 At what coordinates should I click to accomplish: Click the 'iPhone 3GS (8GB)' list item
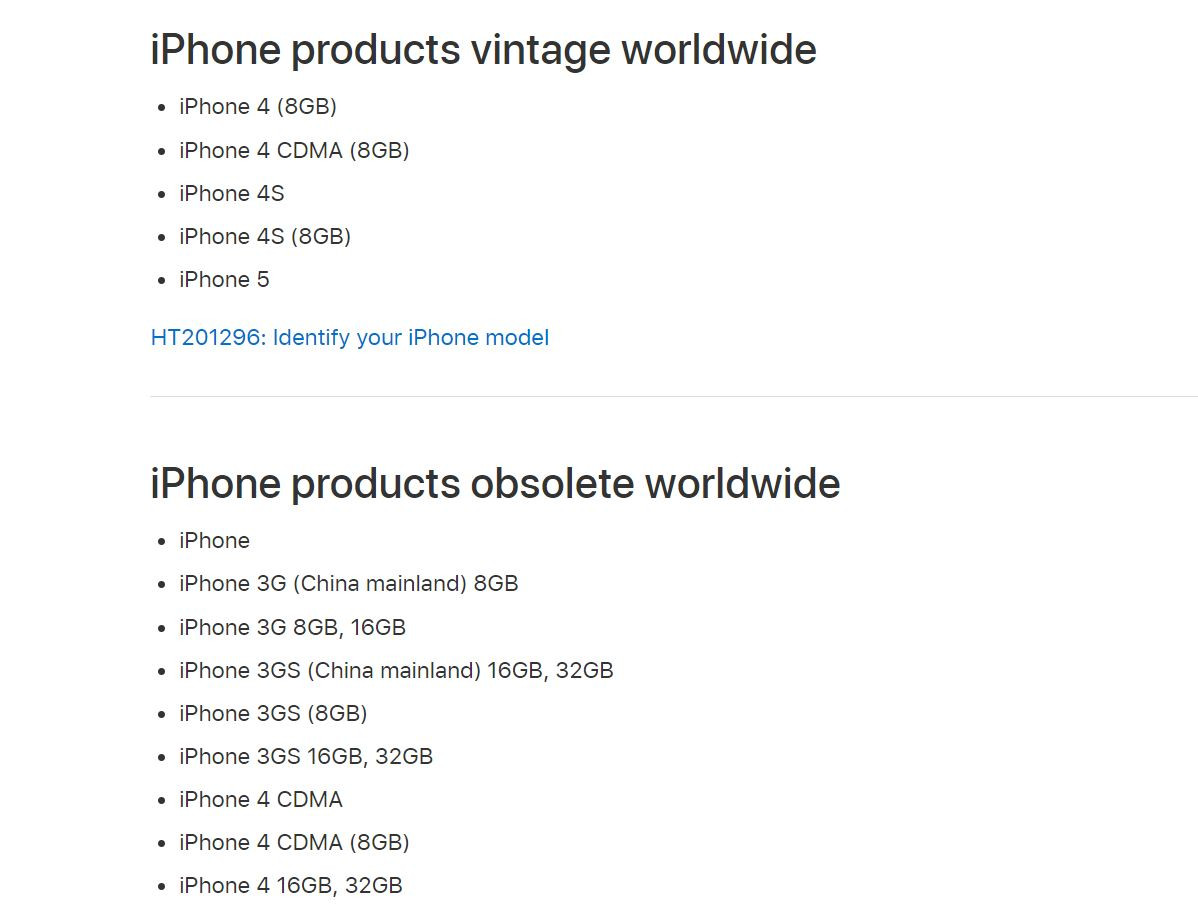point(273,713)
